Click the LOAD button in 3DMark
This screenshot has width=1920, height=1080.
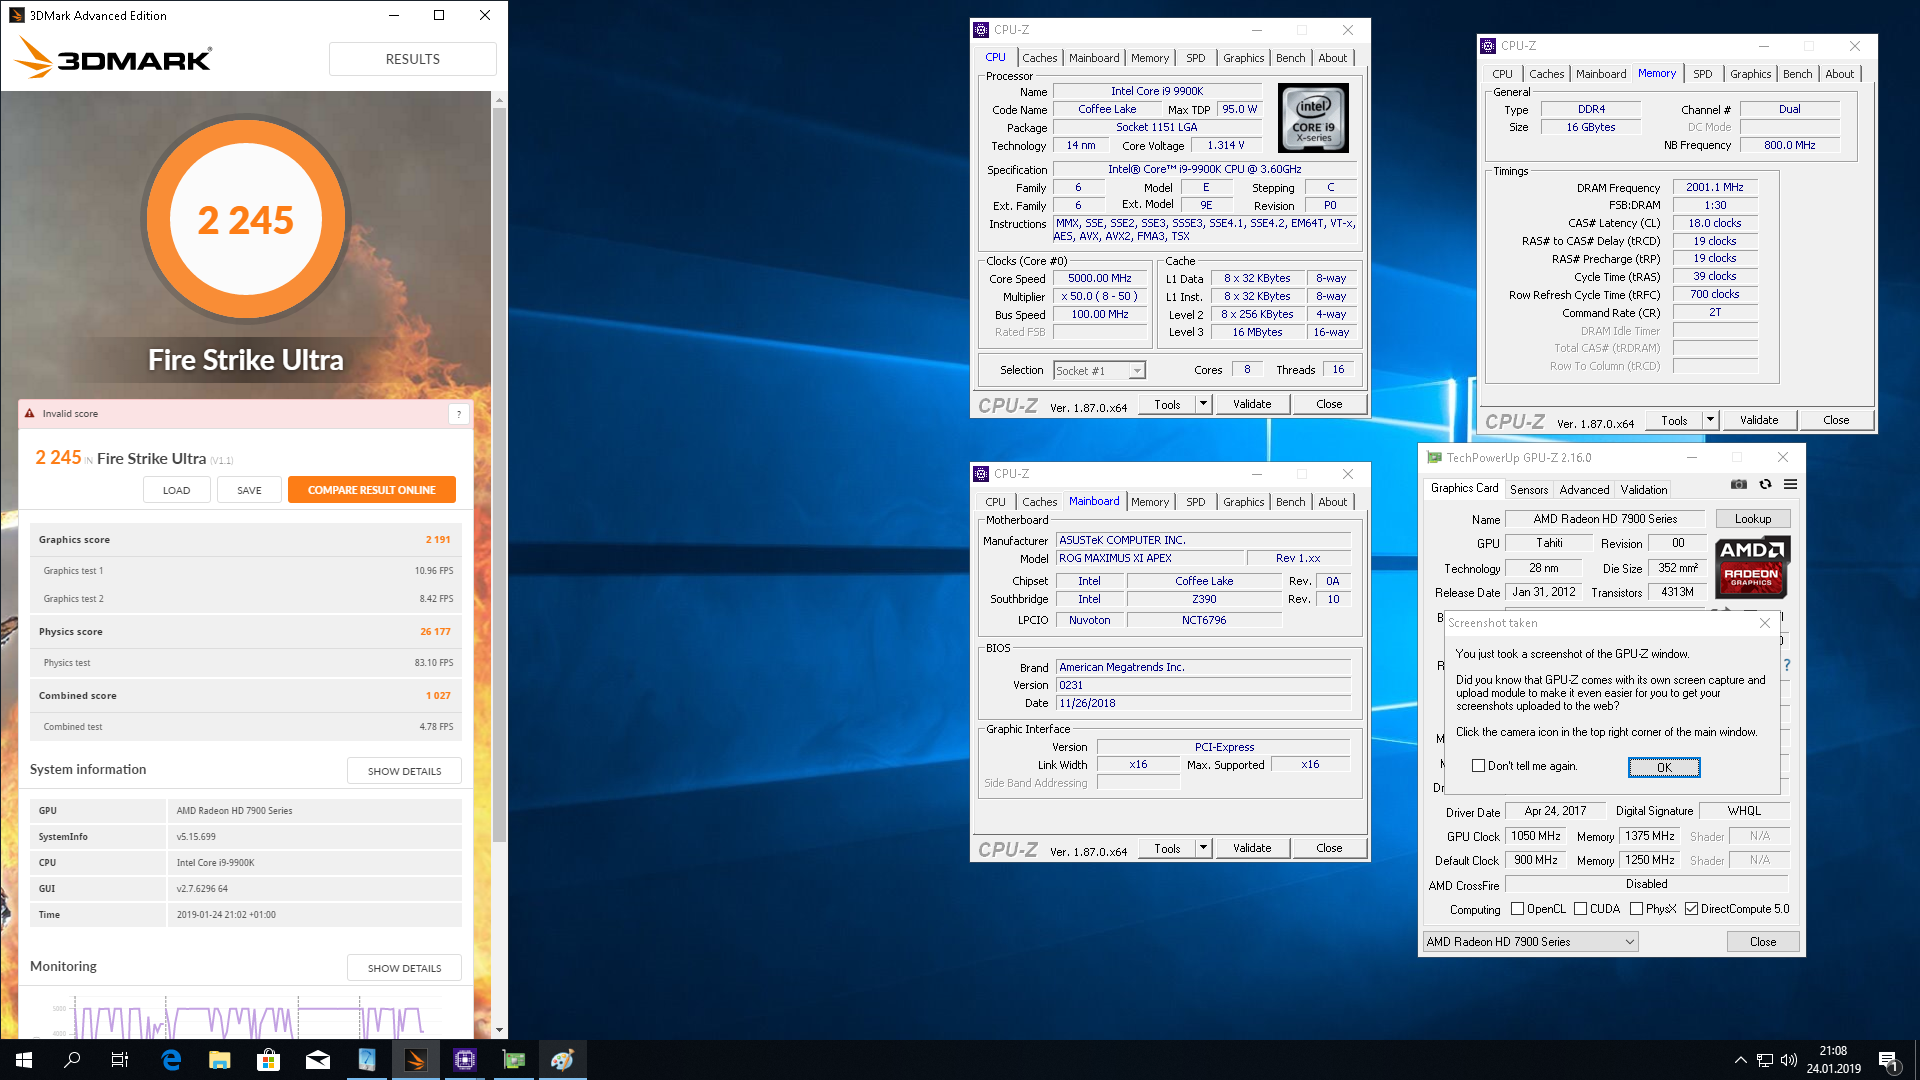point(177,490)
